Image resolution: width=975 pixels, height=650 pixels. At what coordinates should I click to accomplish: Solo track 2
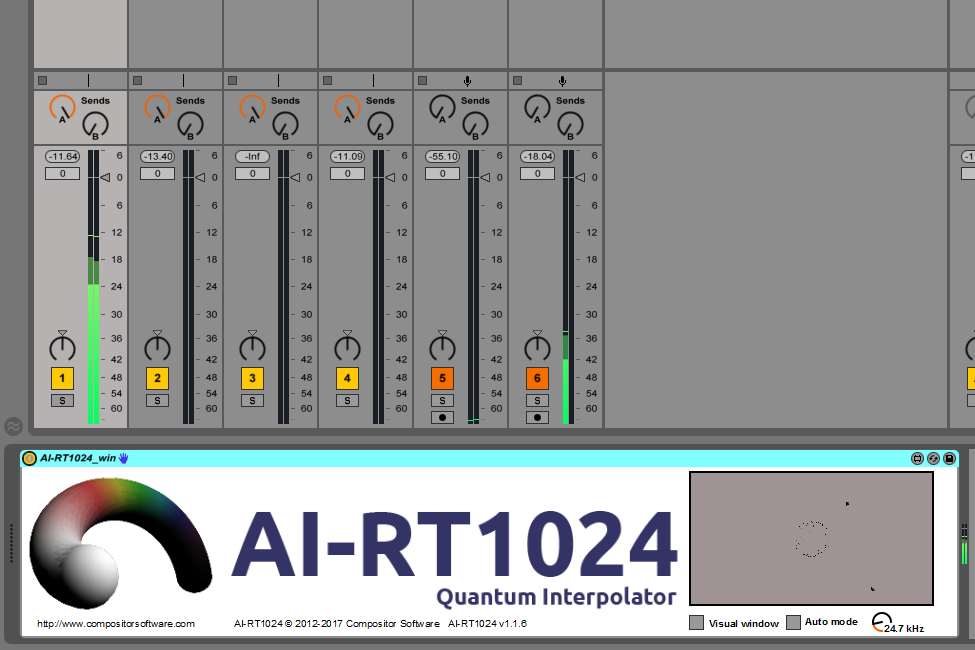coord(157,400)
